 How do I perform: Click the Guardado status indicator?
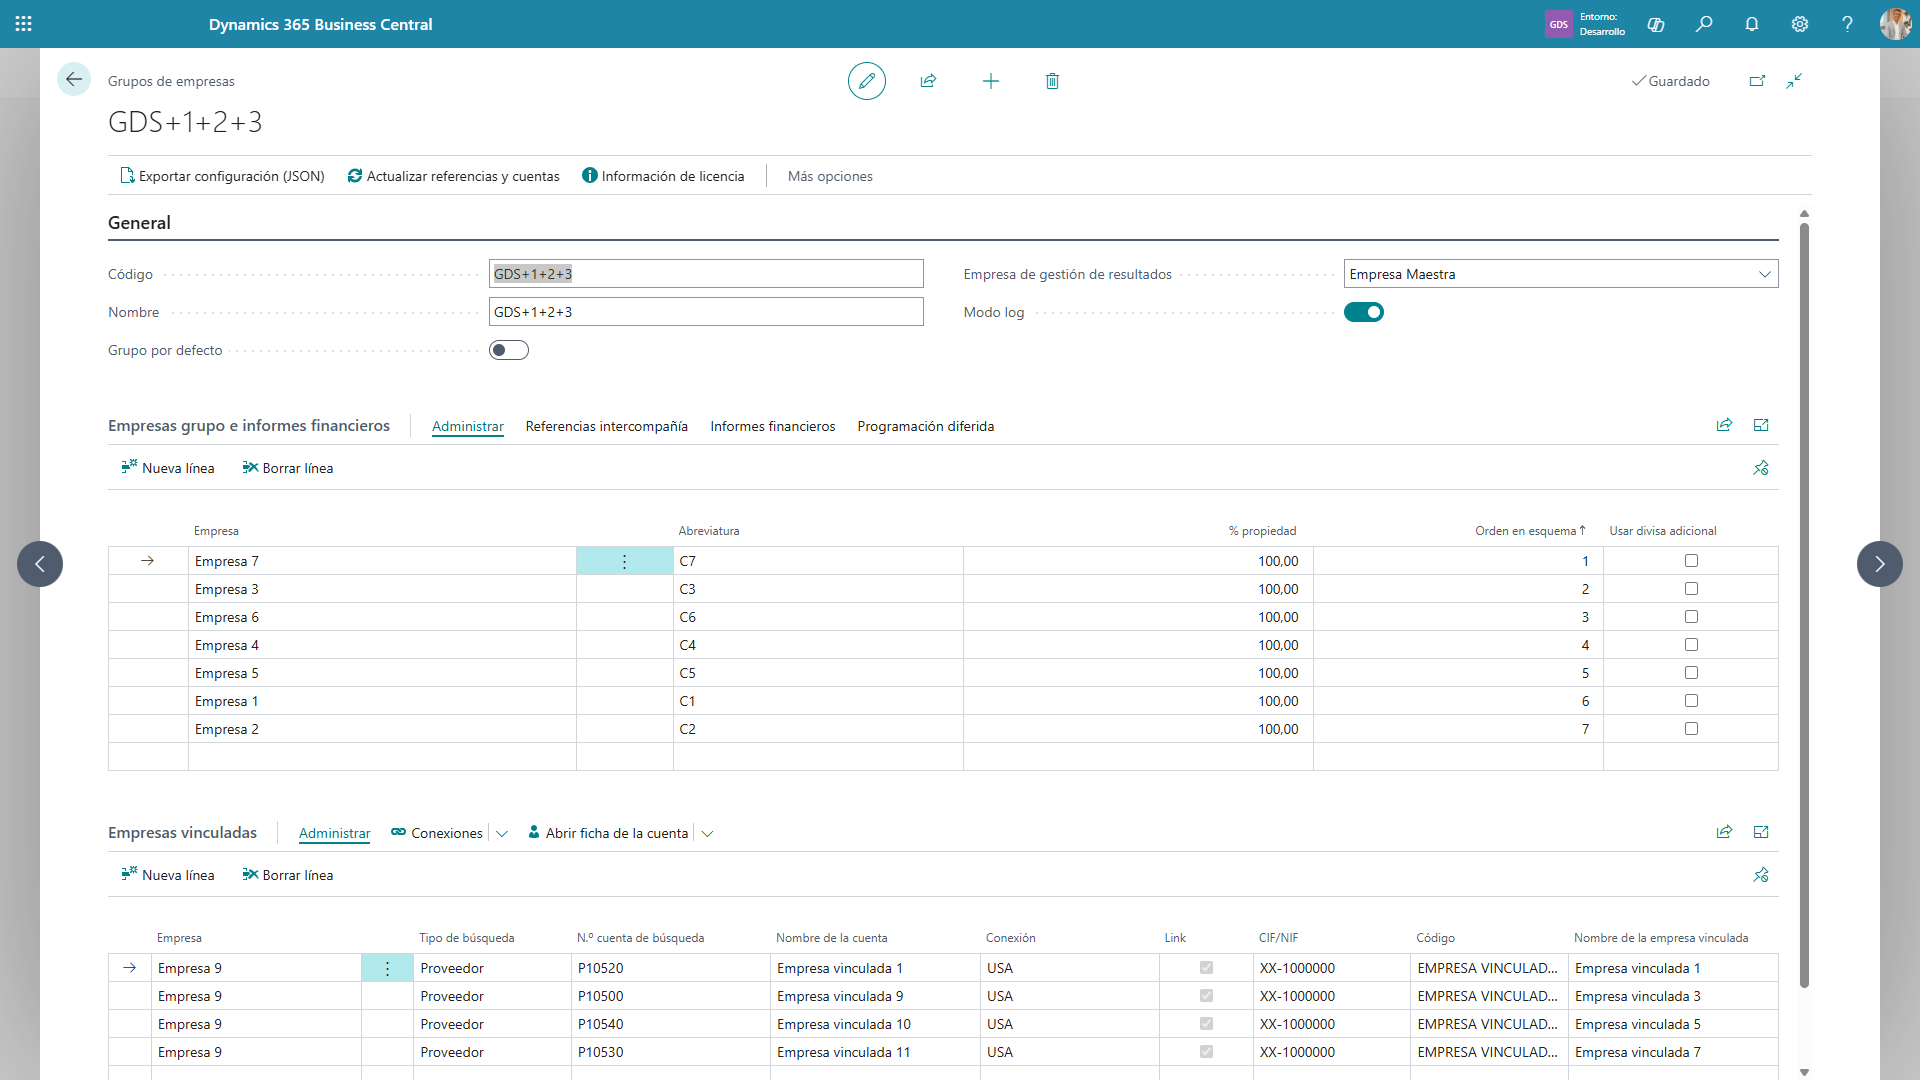click(x=1670, y=81)
